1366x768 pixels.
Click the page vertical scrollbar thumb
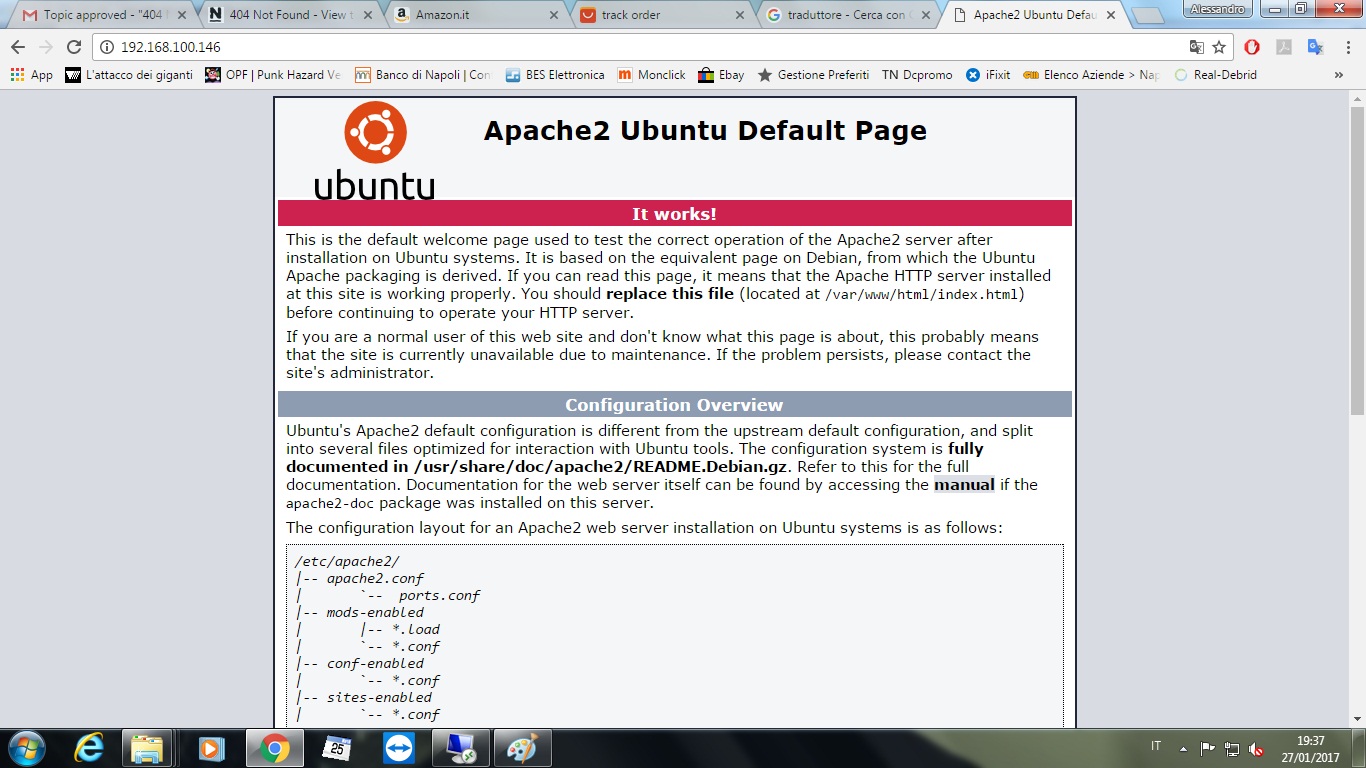1357,260
